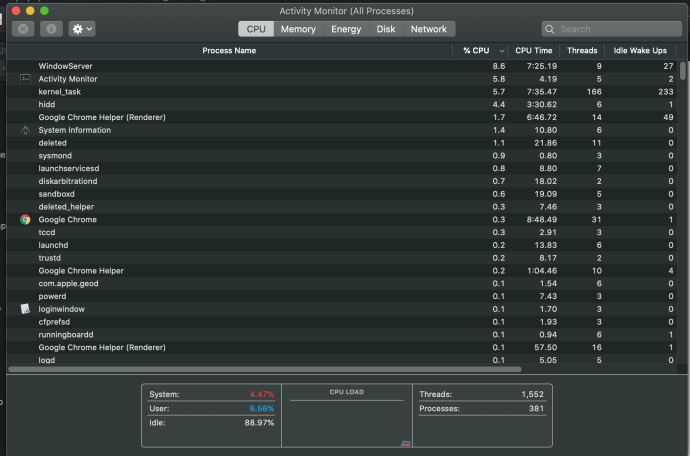Select the WindowServer process row
This screenshot has width=690, height=456.
coord(342,66)
